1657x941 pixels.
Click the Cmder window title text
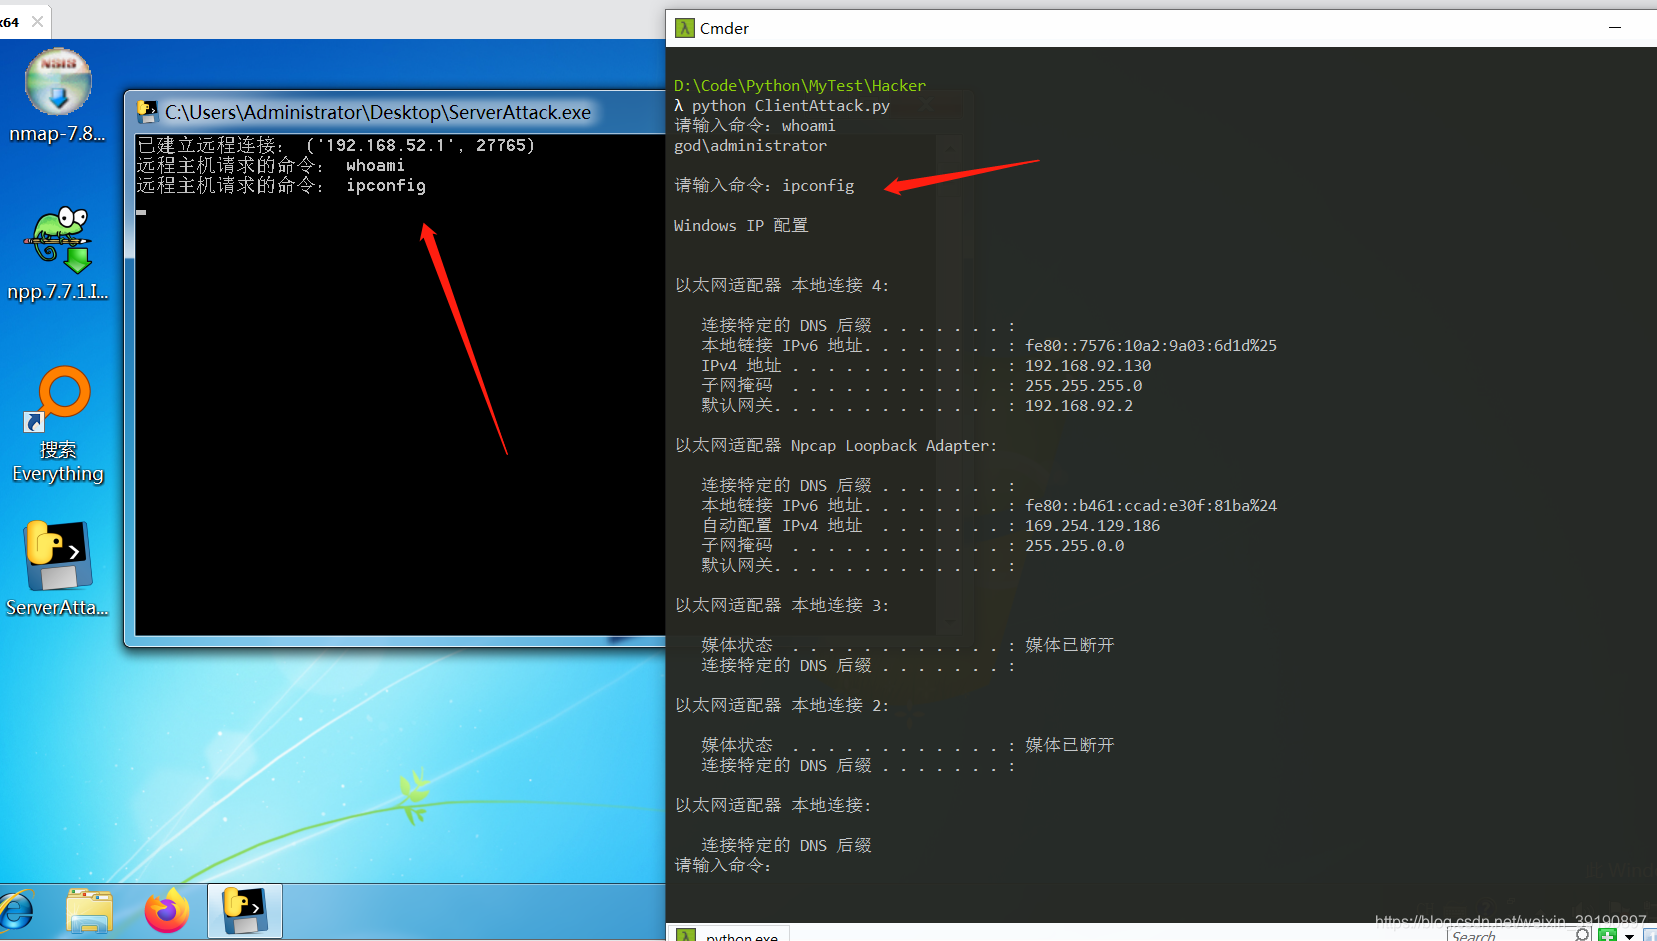[x=724, y=28]
